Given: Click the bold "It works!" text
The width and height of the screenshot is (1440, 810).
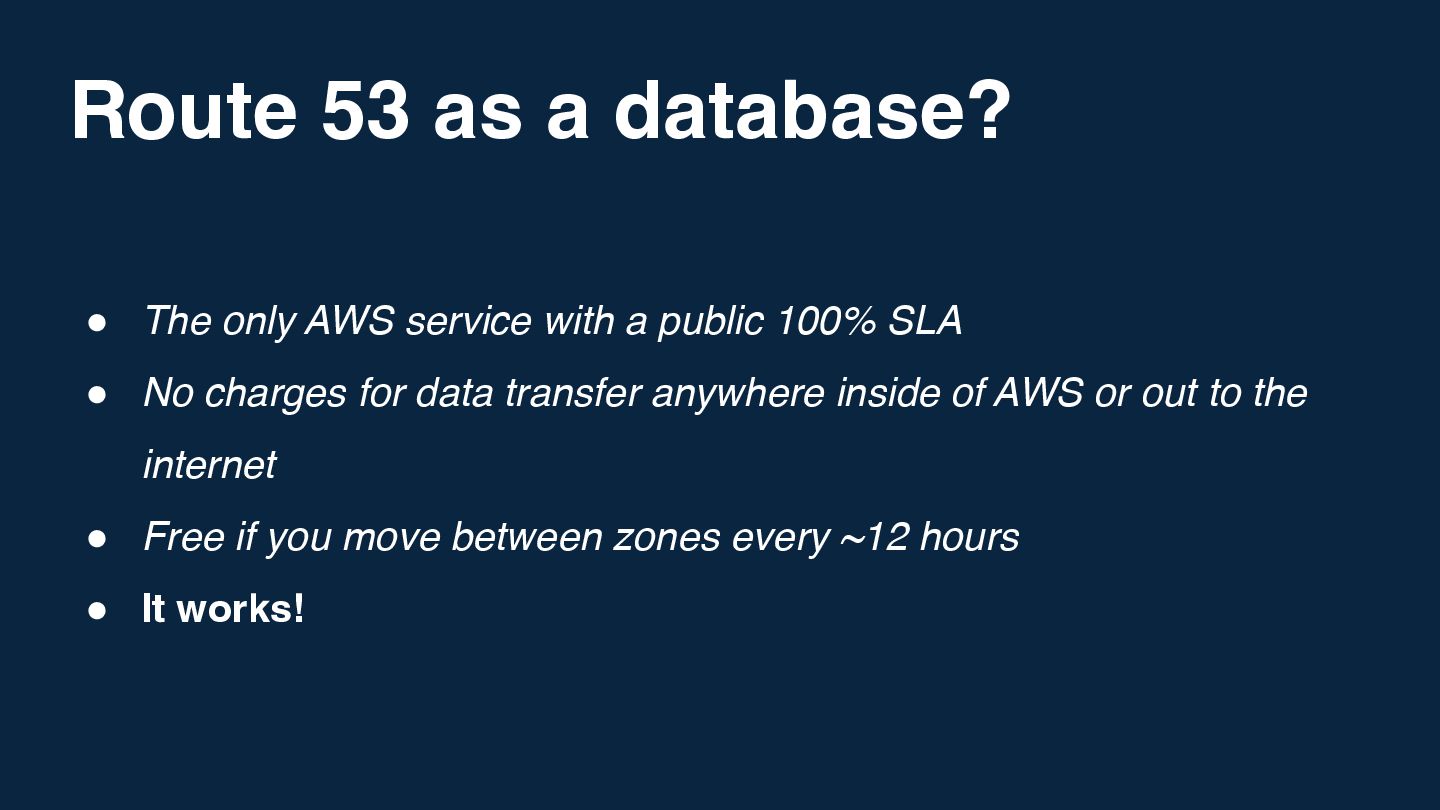Looking at the screenshot, I should pyautogui.click(x=223, y=608).
